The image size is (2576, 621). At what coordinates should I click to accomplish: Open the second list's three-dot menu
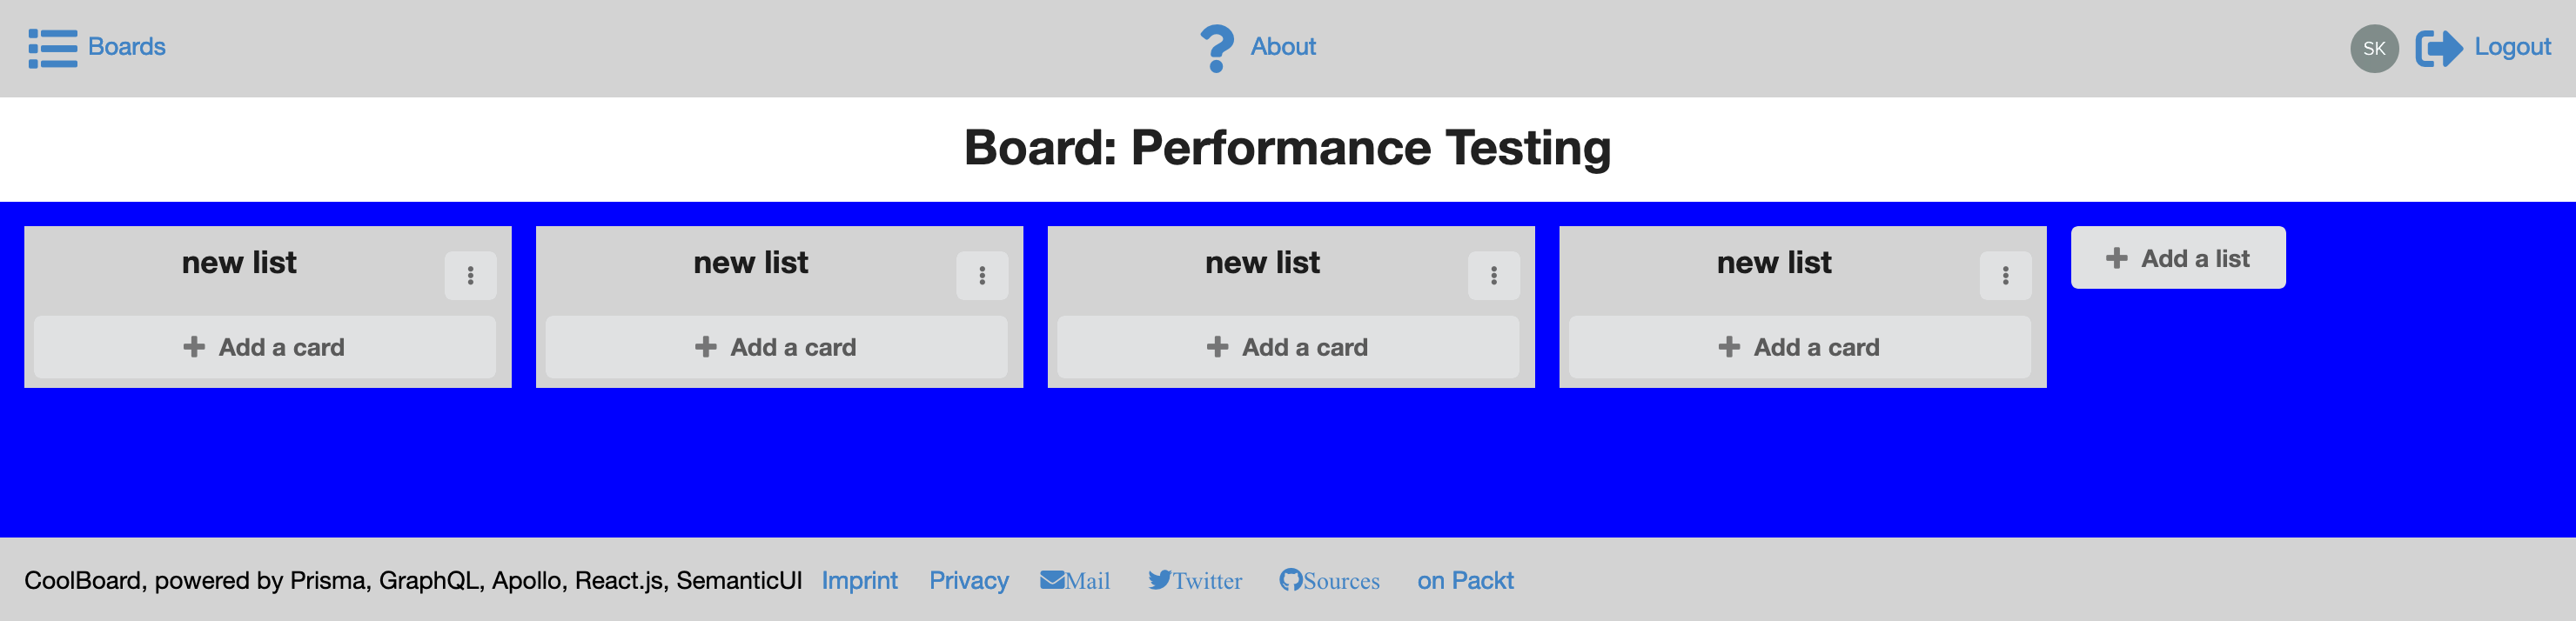(982, 275)
